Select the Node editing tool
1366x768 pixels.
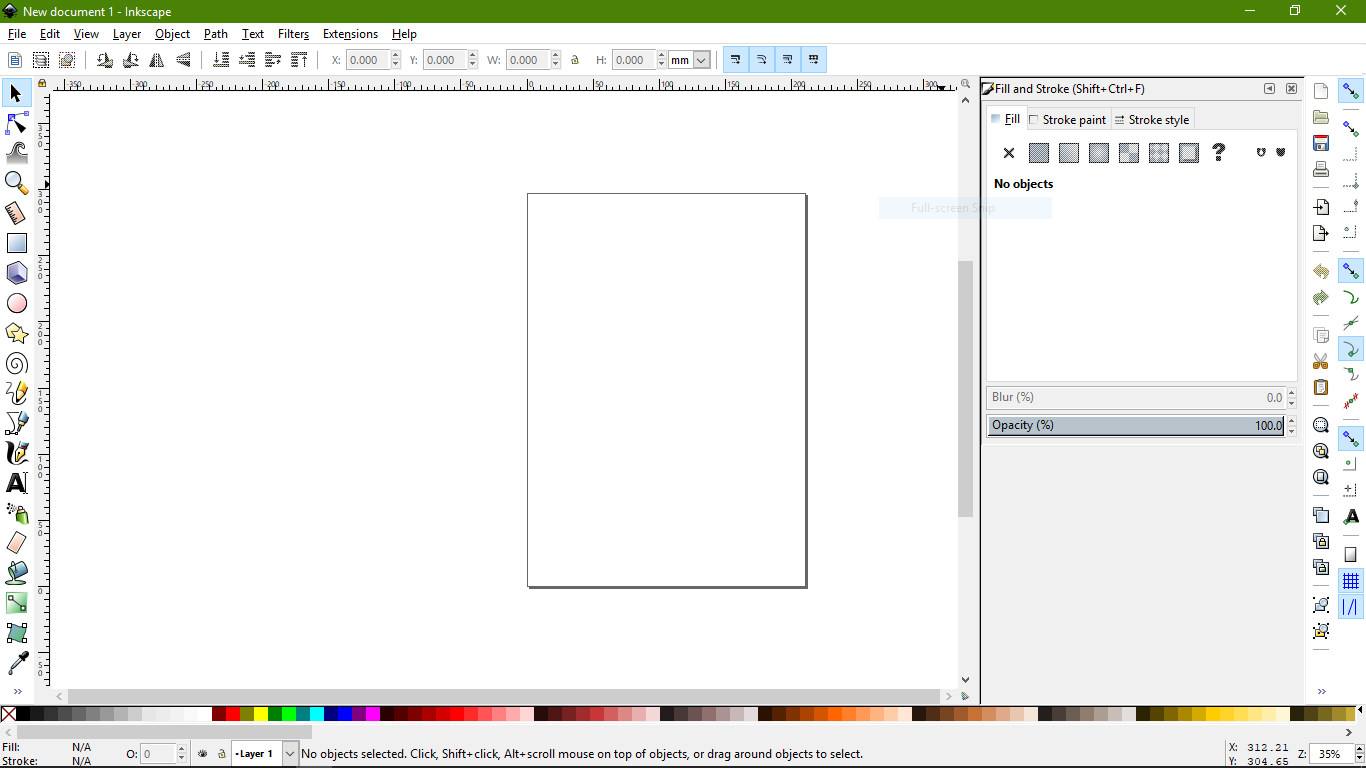pos(17,124)
